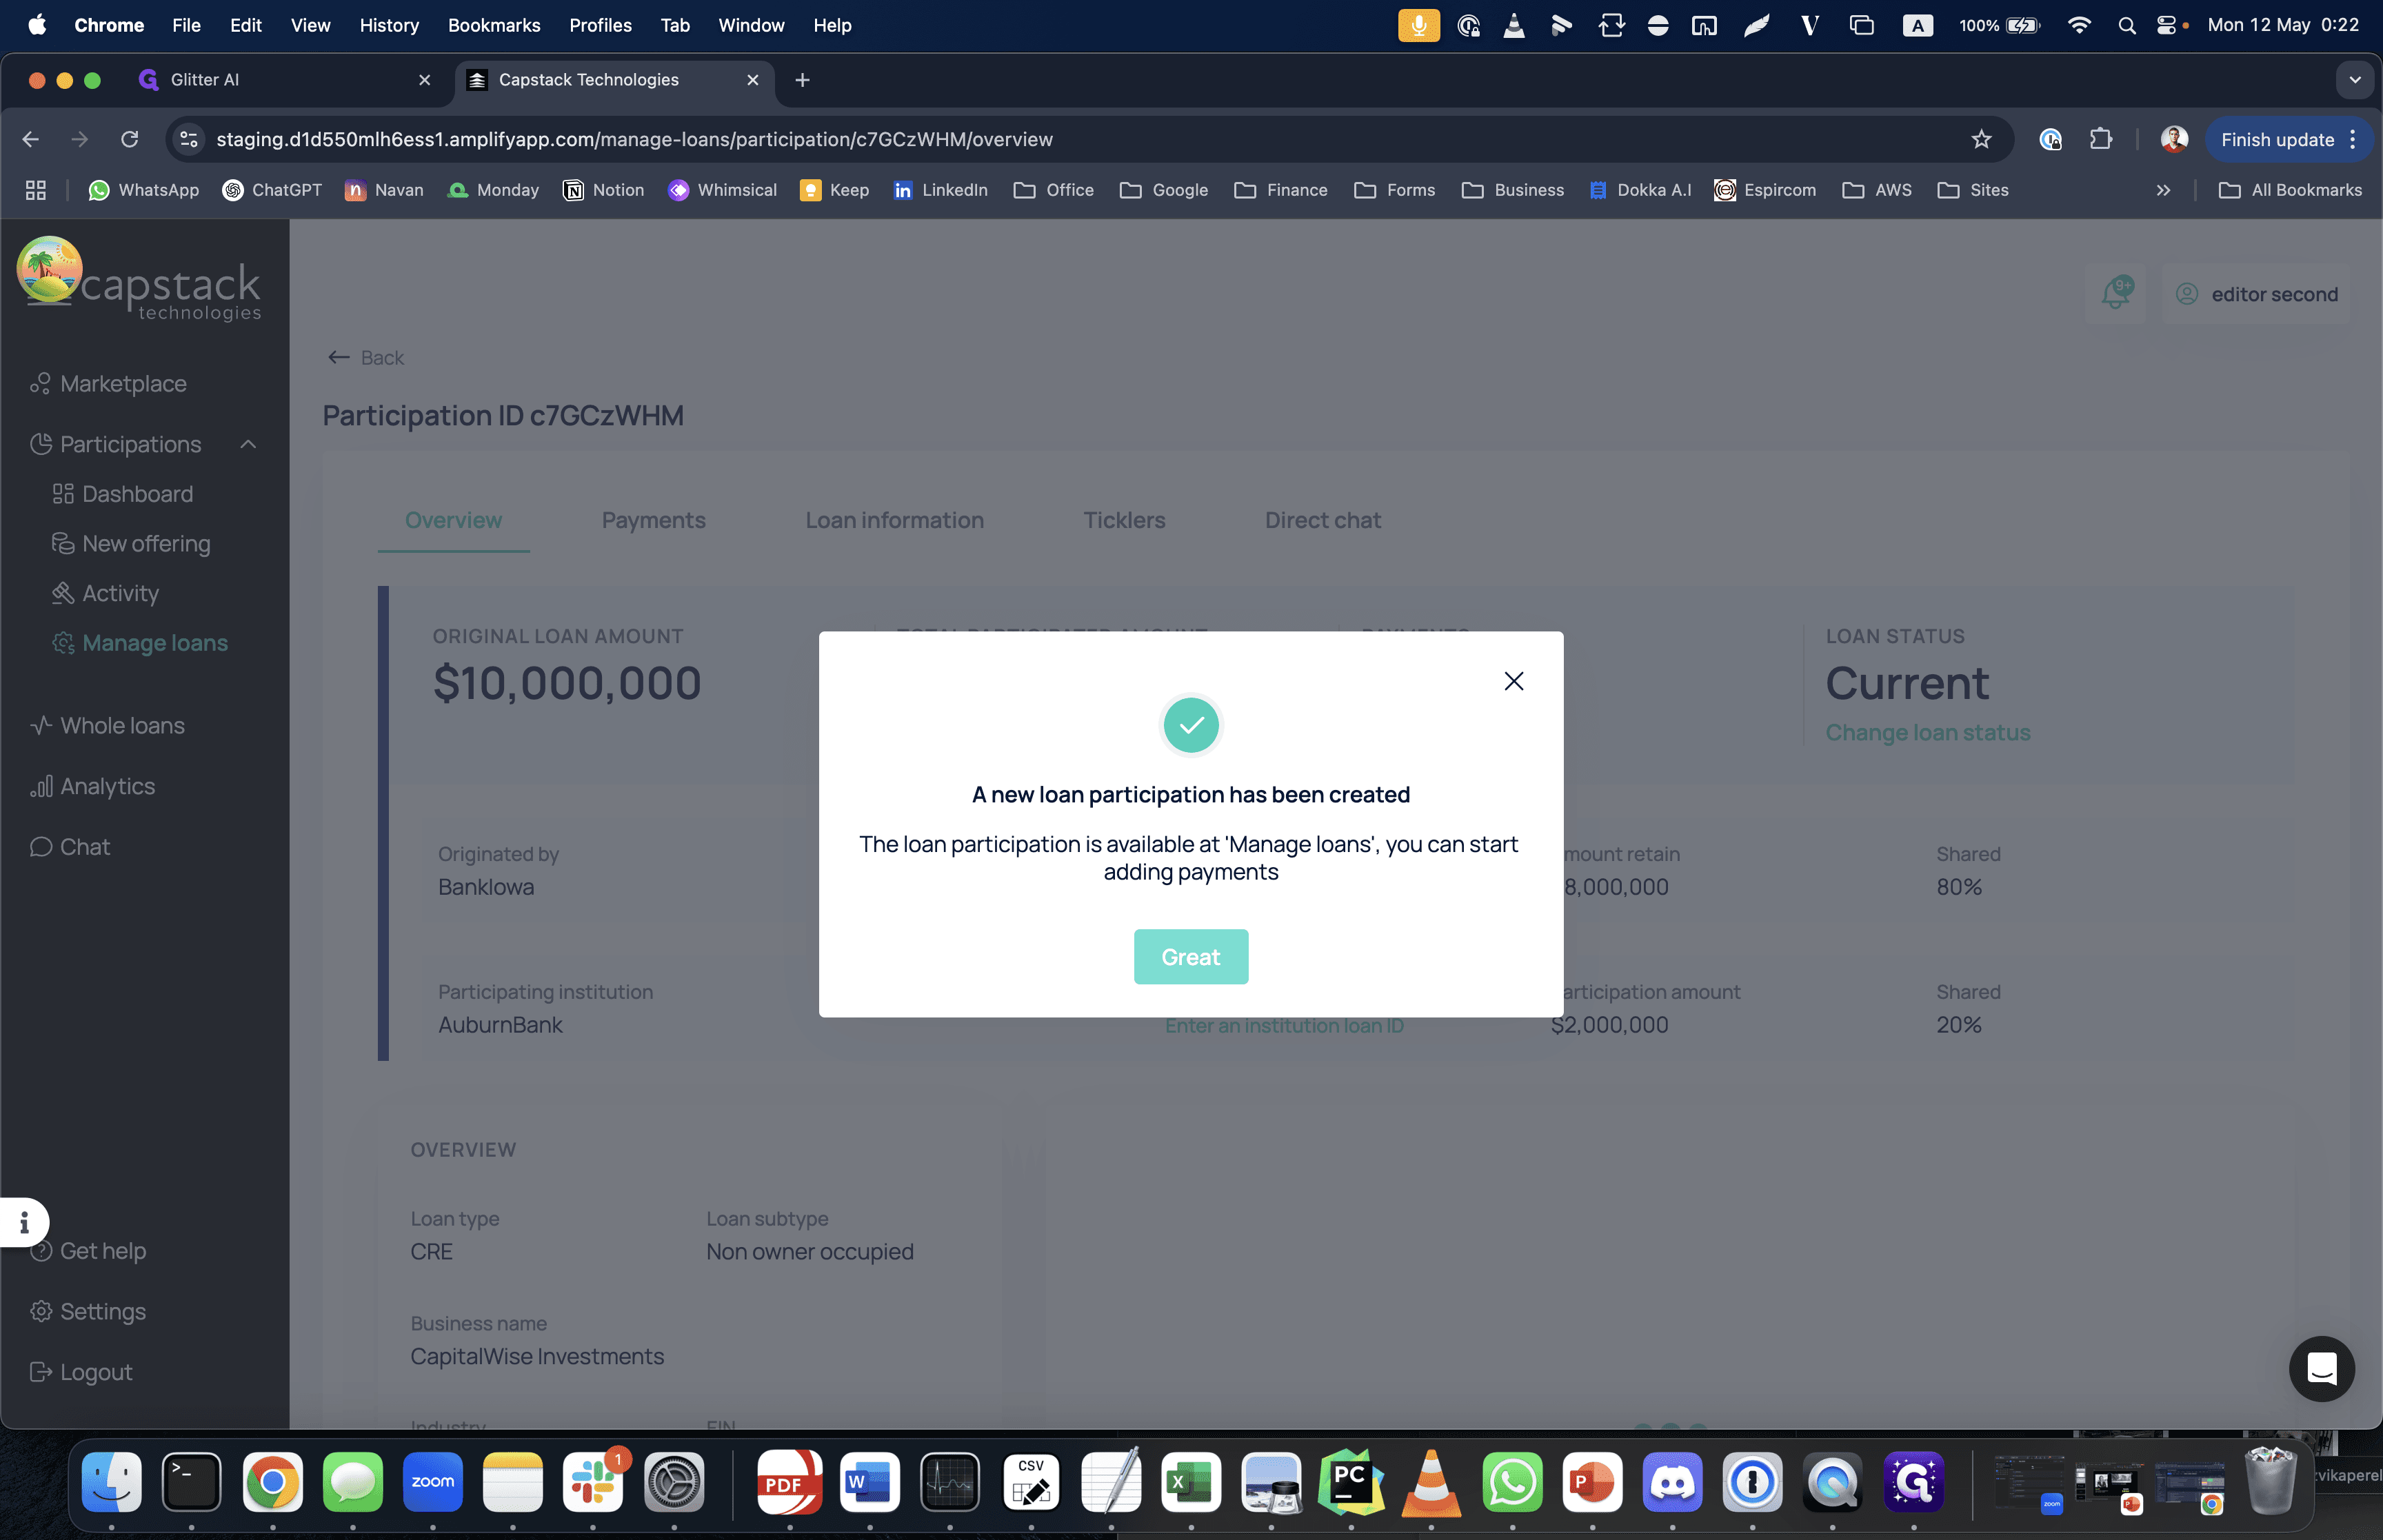Log out using the Logout link

point(81,1372)
